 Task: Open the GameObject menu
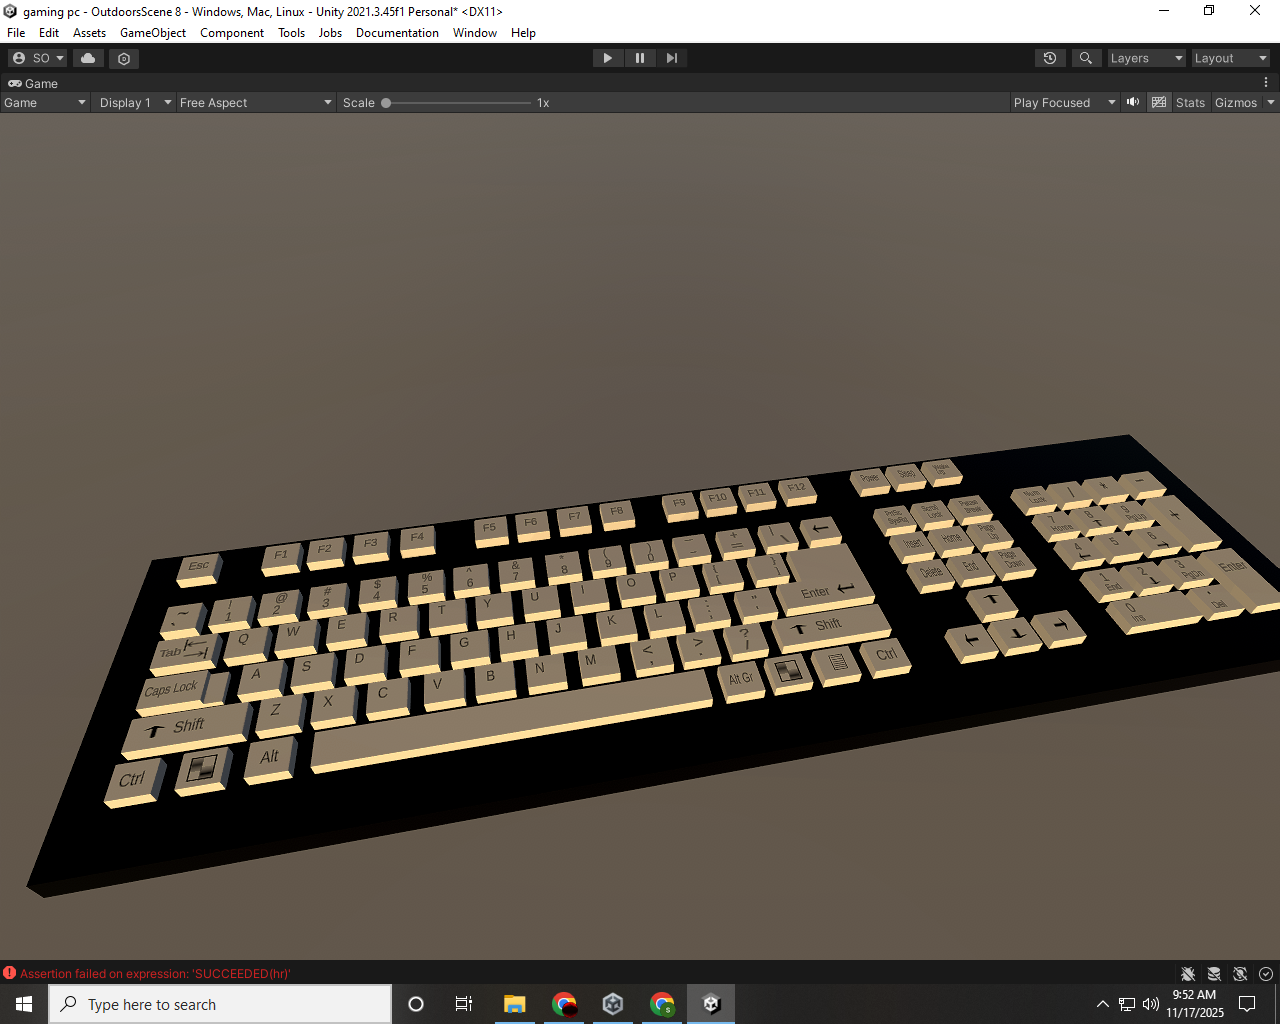point(153,32)
